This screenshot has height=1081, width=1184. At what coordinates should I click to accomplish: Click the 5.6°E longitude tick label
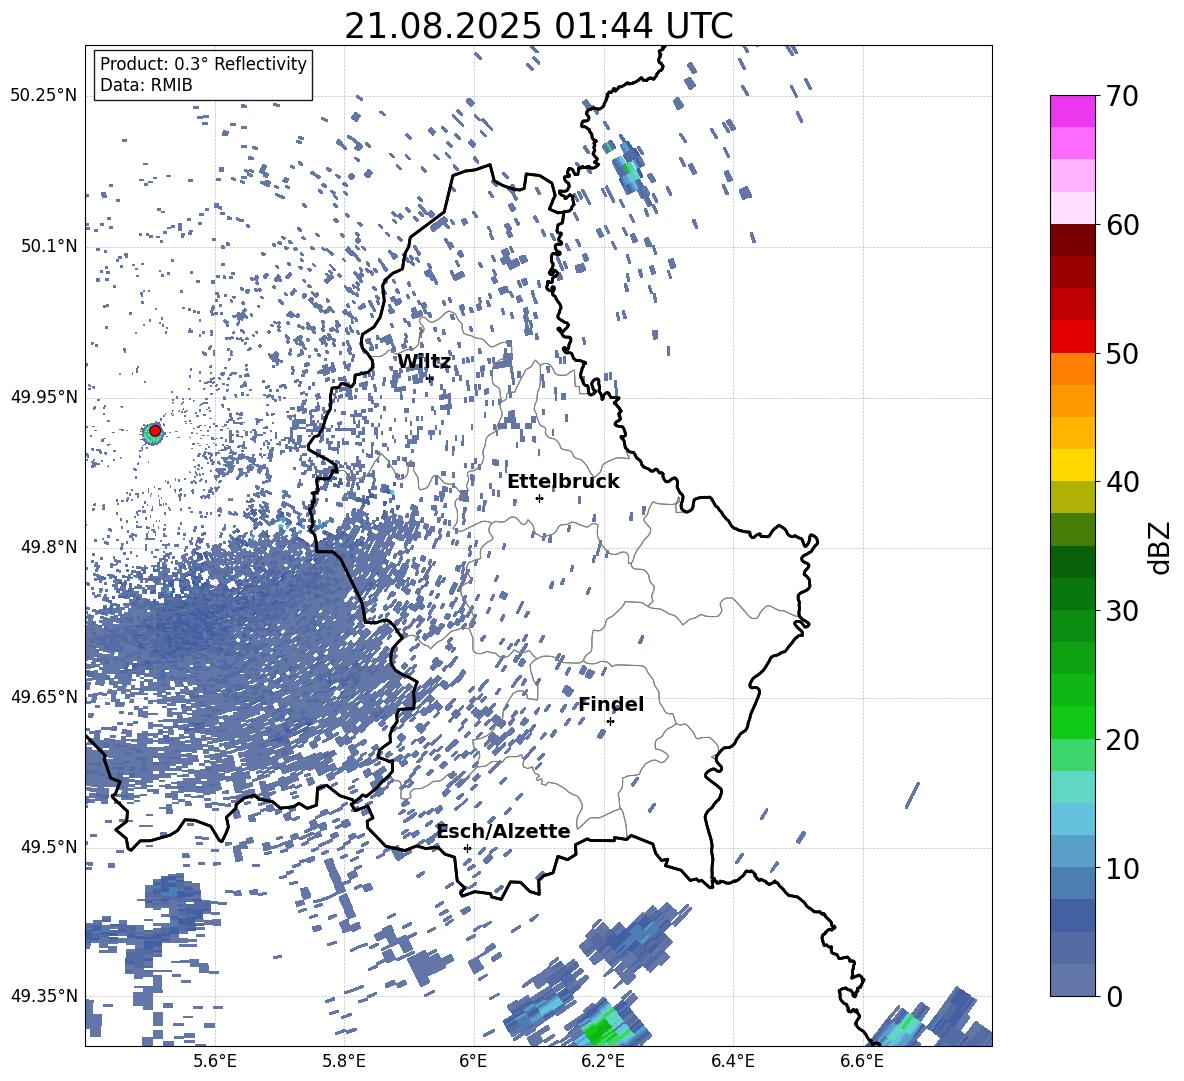214,1061
